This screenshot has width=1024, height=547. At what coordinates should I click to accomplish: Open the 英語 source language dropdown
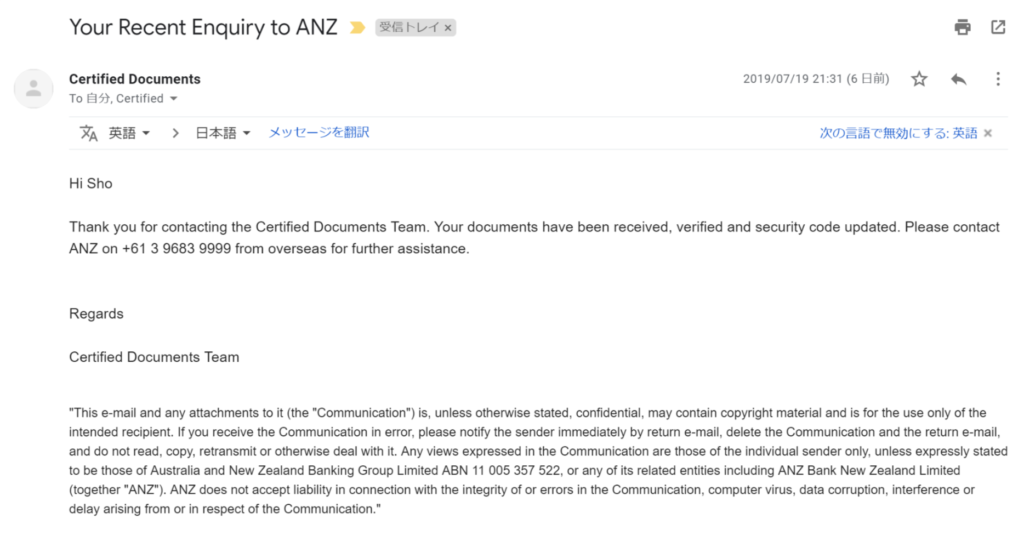point(129,133)
